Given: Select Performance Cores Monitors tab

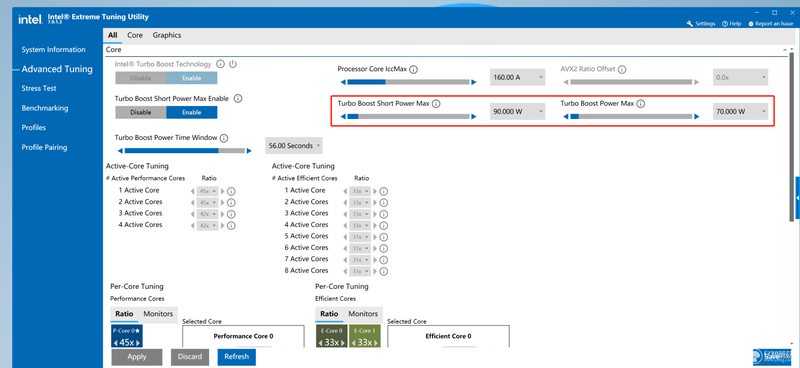Looking at the screenshot, I should click(158, 314).
